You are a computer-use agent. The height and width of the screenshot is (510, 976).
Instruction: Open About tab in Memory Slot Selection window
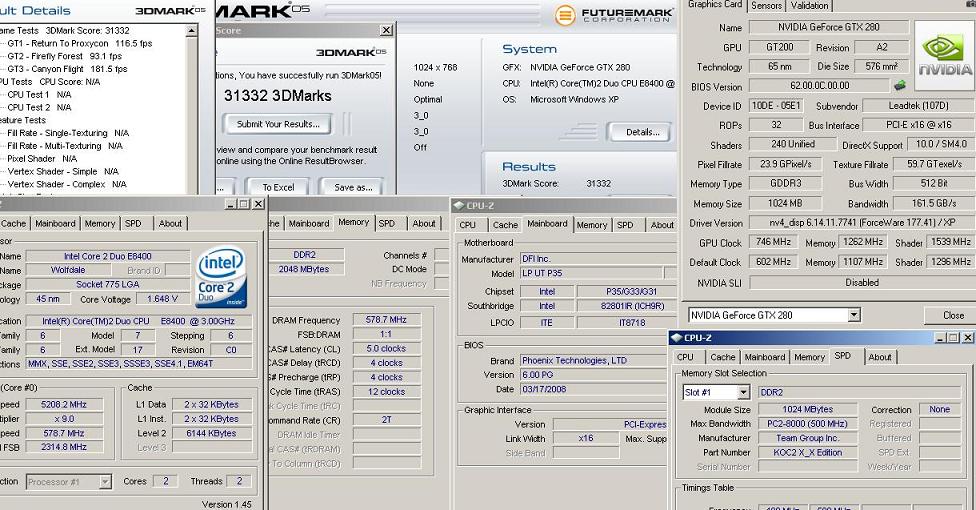880,357
